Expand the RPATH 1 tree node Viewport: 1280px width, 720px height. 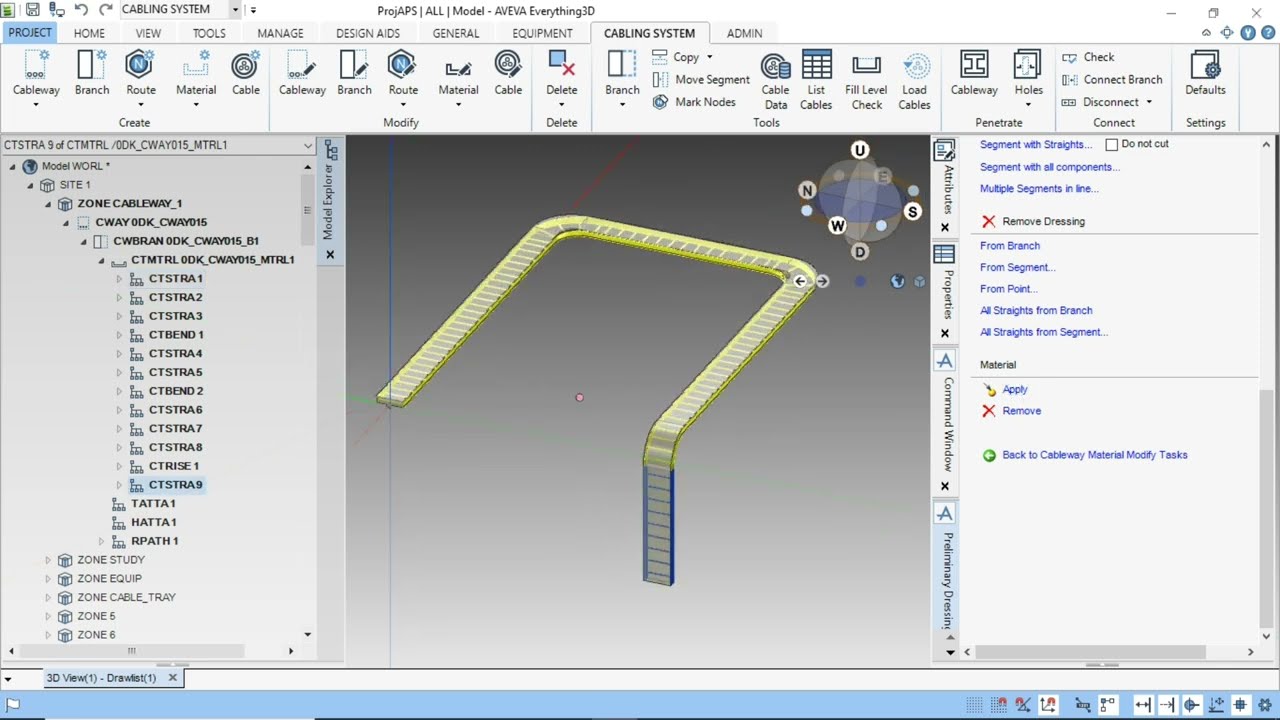pos(101,541)
